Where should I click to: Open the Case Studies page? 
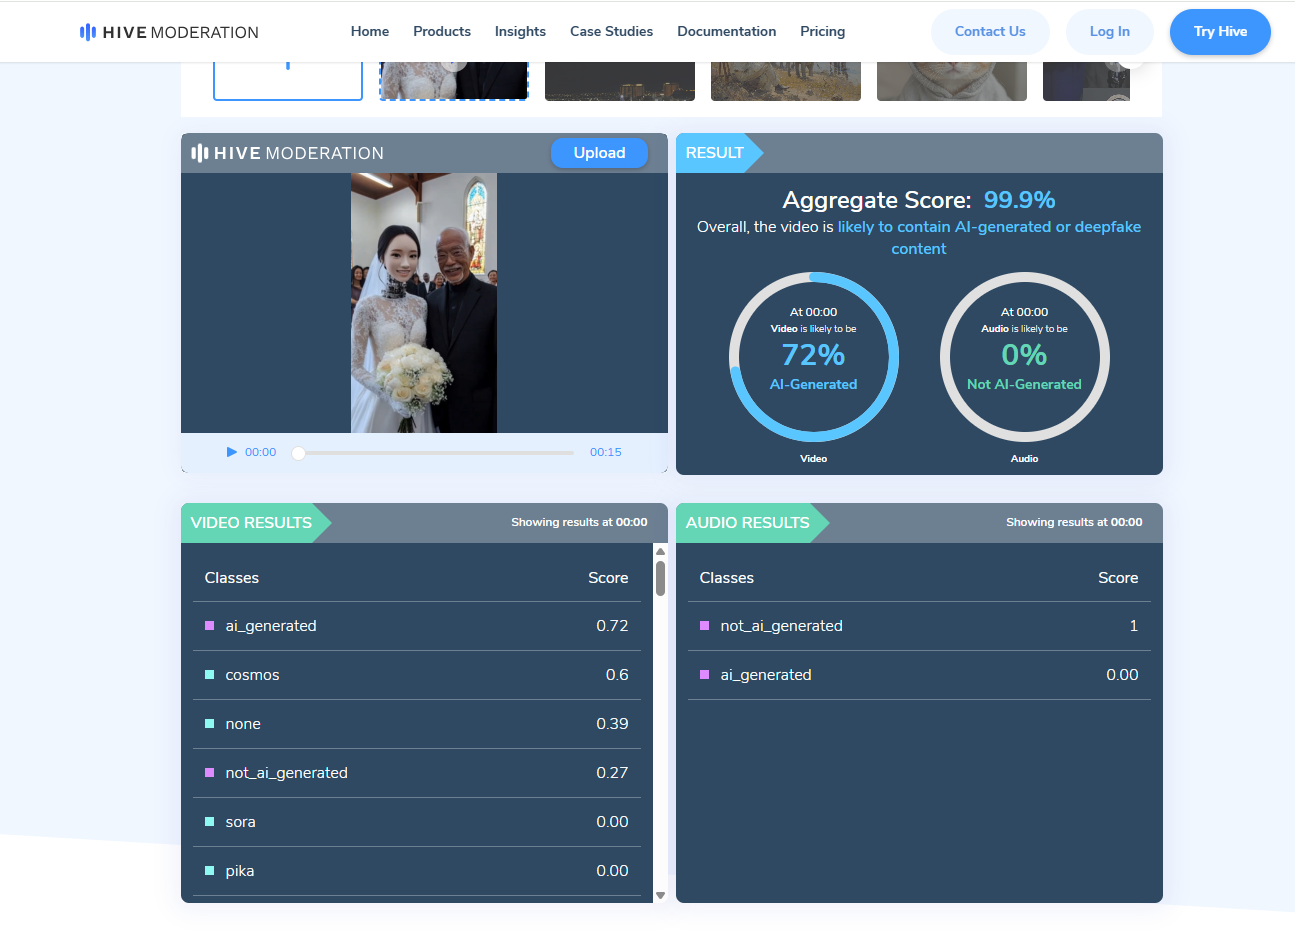611,32
